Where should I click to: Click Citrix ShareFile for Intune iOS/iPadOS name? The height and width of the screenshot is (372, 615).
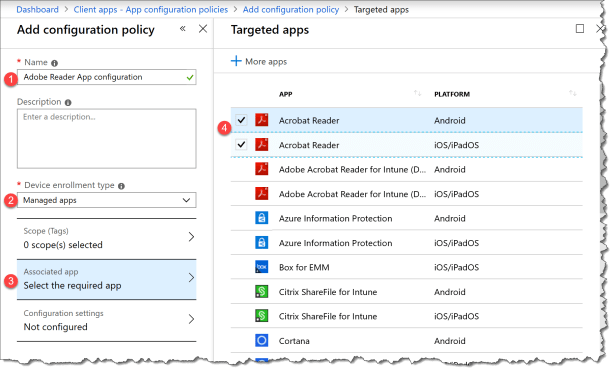pyautogui.click(x=328, y=316)
